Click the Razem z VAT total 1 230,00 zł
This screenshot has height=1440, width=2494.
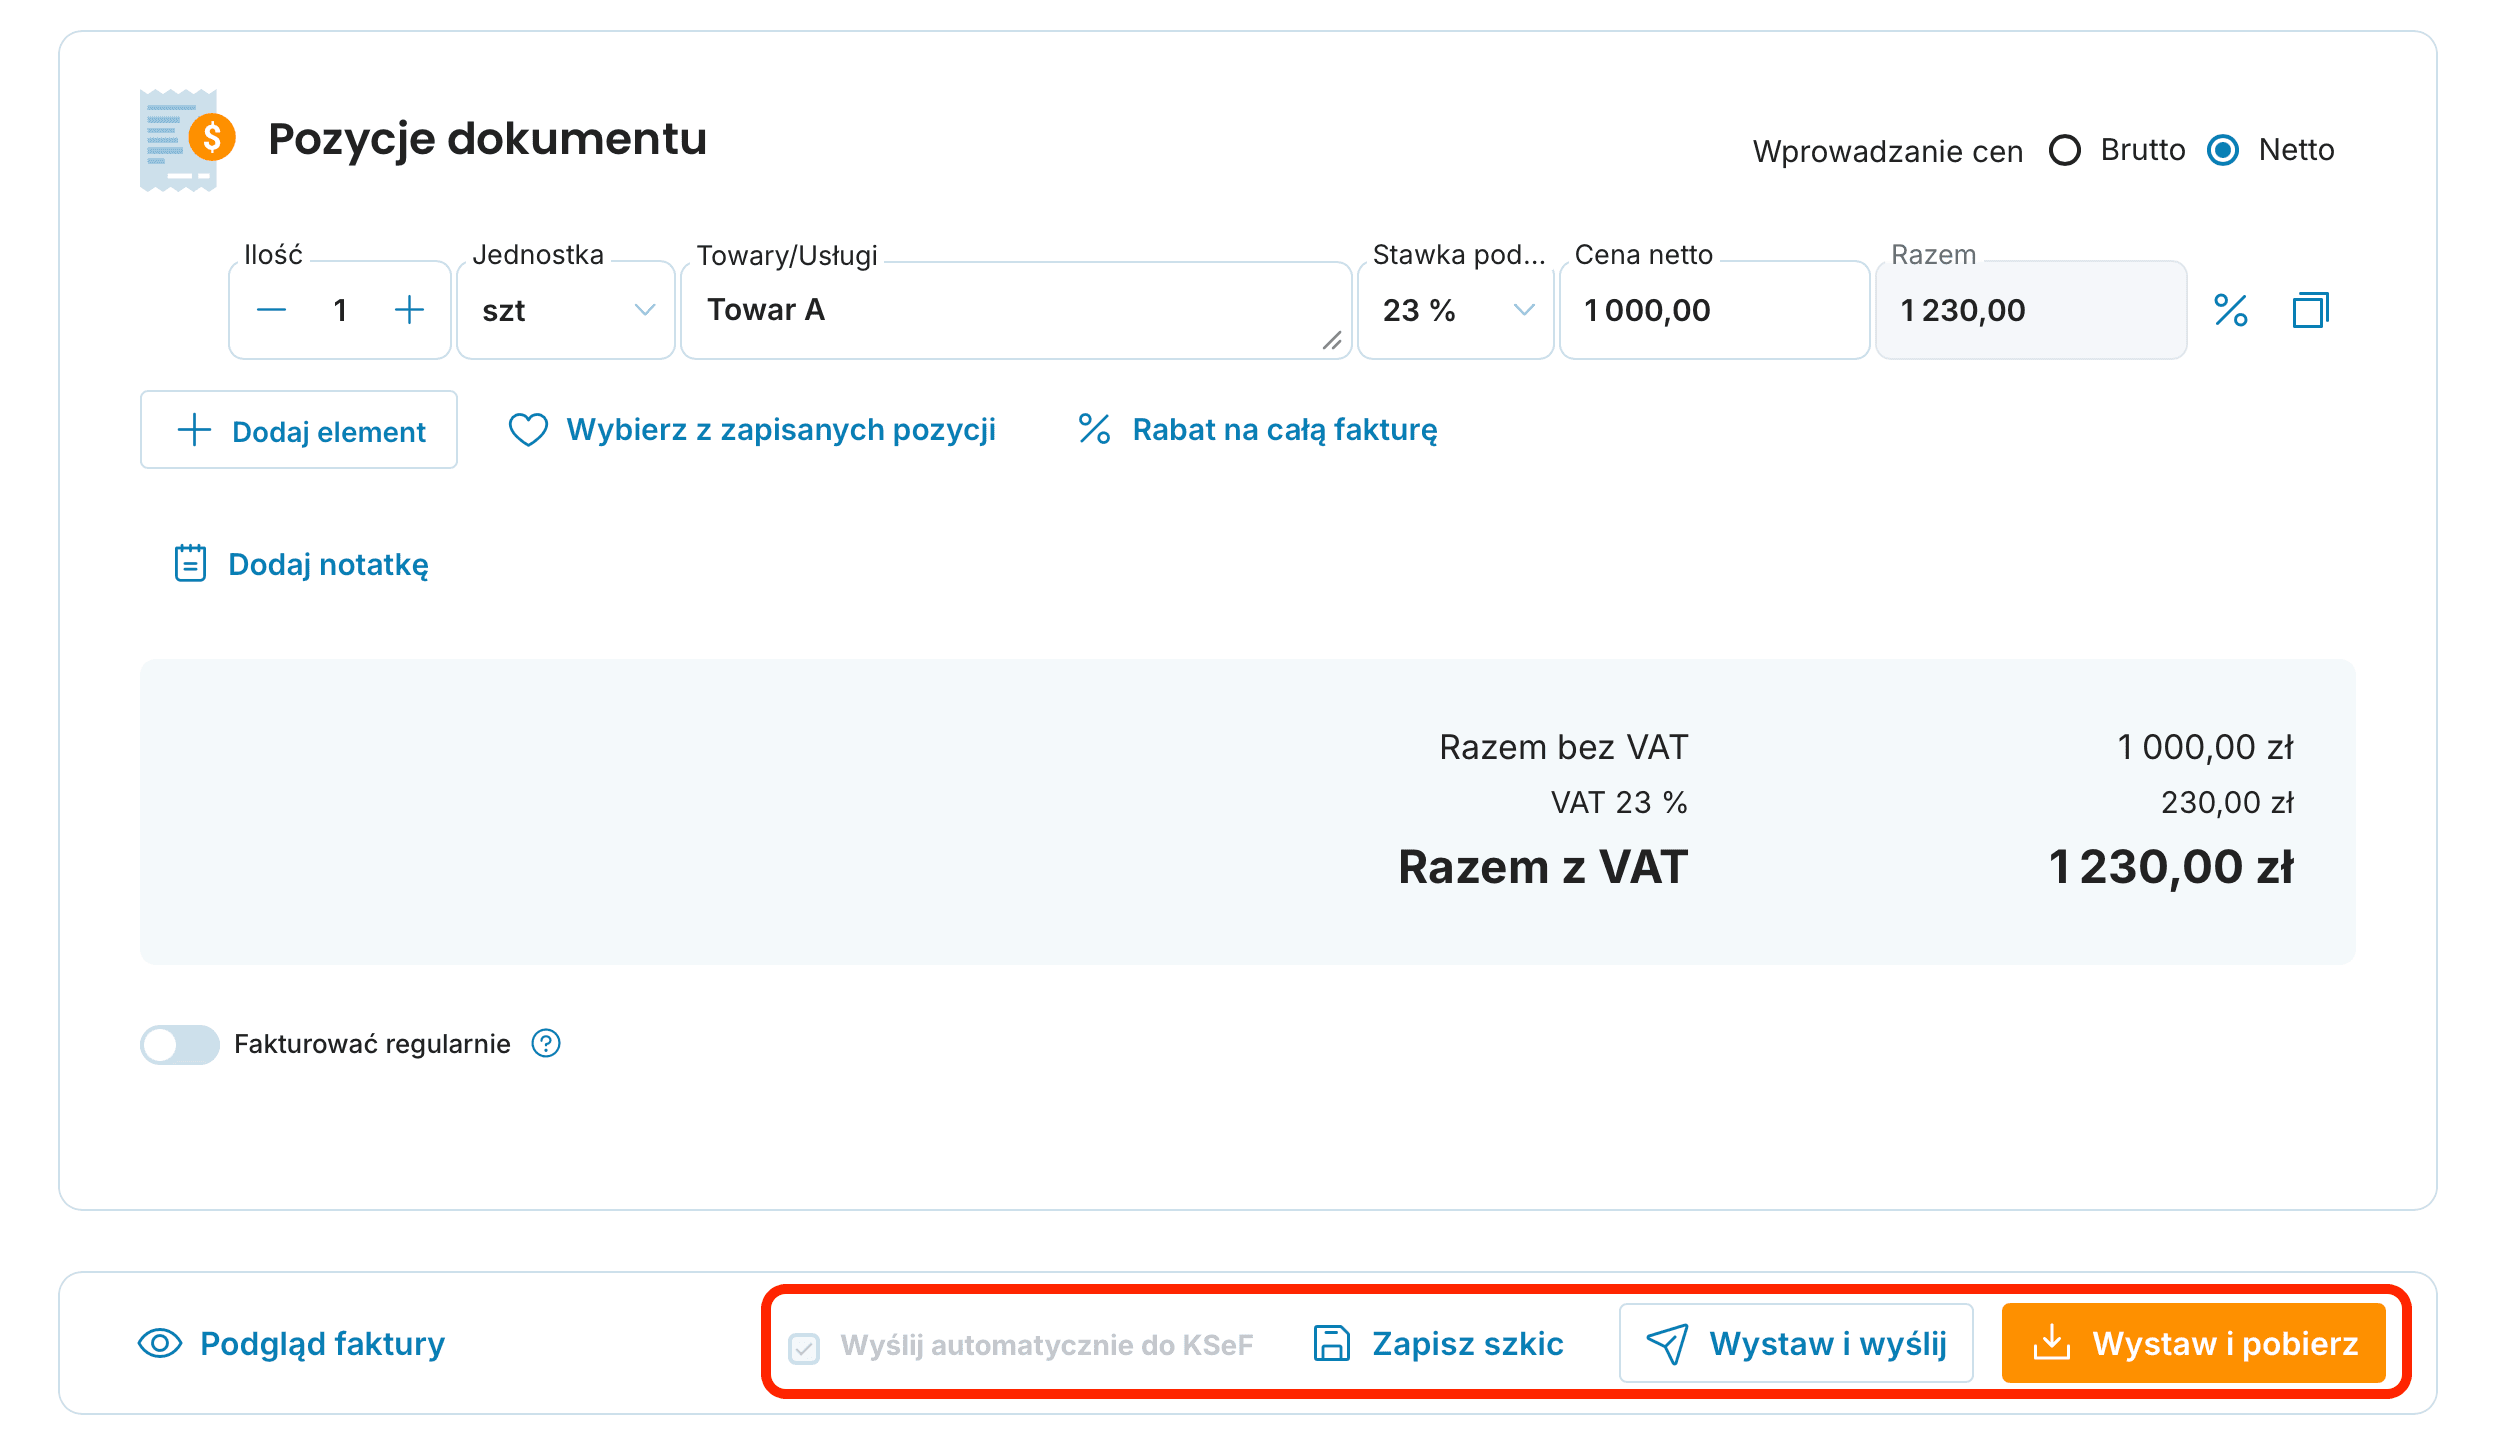2170,866
